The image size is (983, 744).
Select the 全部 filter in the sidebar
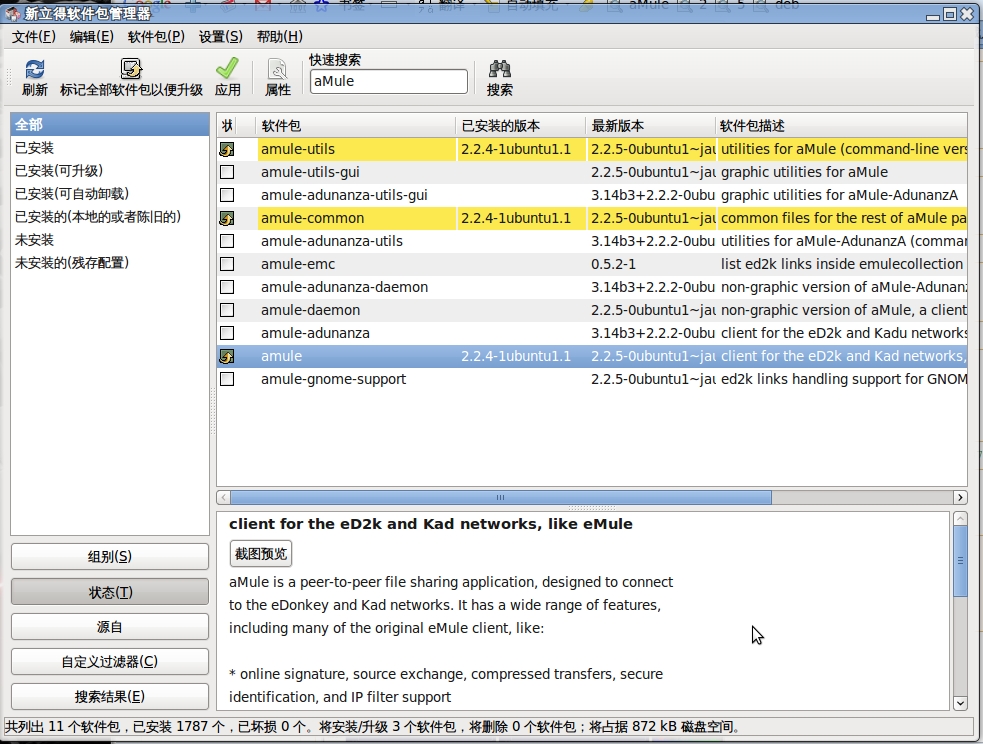(110, 125)
